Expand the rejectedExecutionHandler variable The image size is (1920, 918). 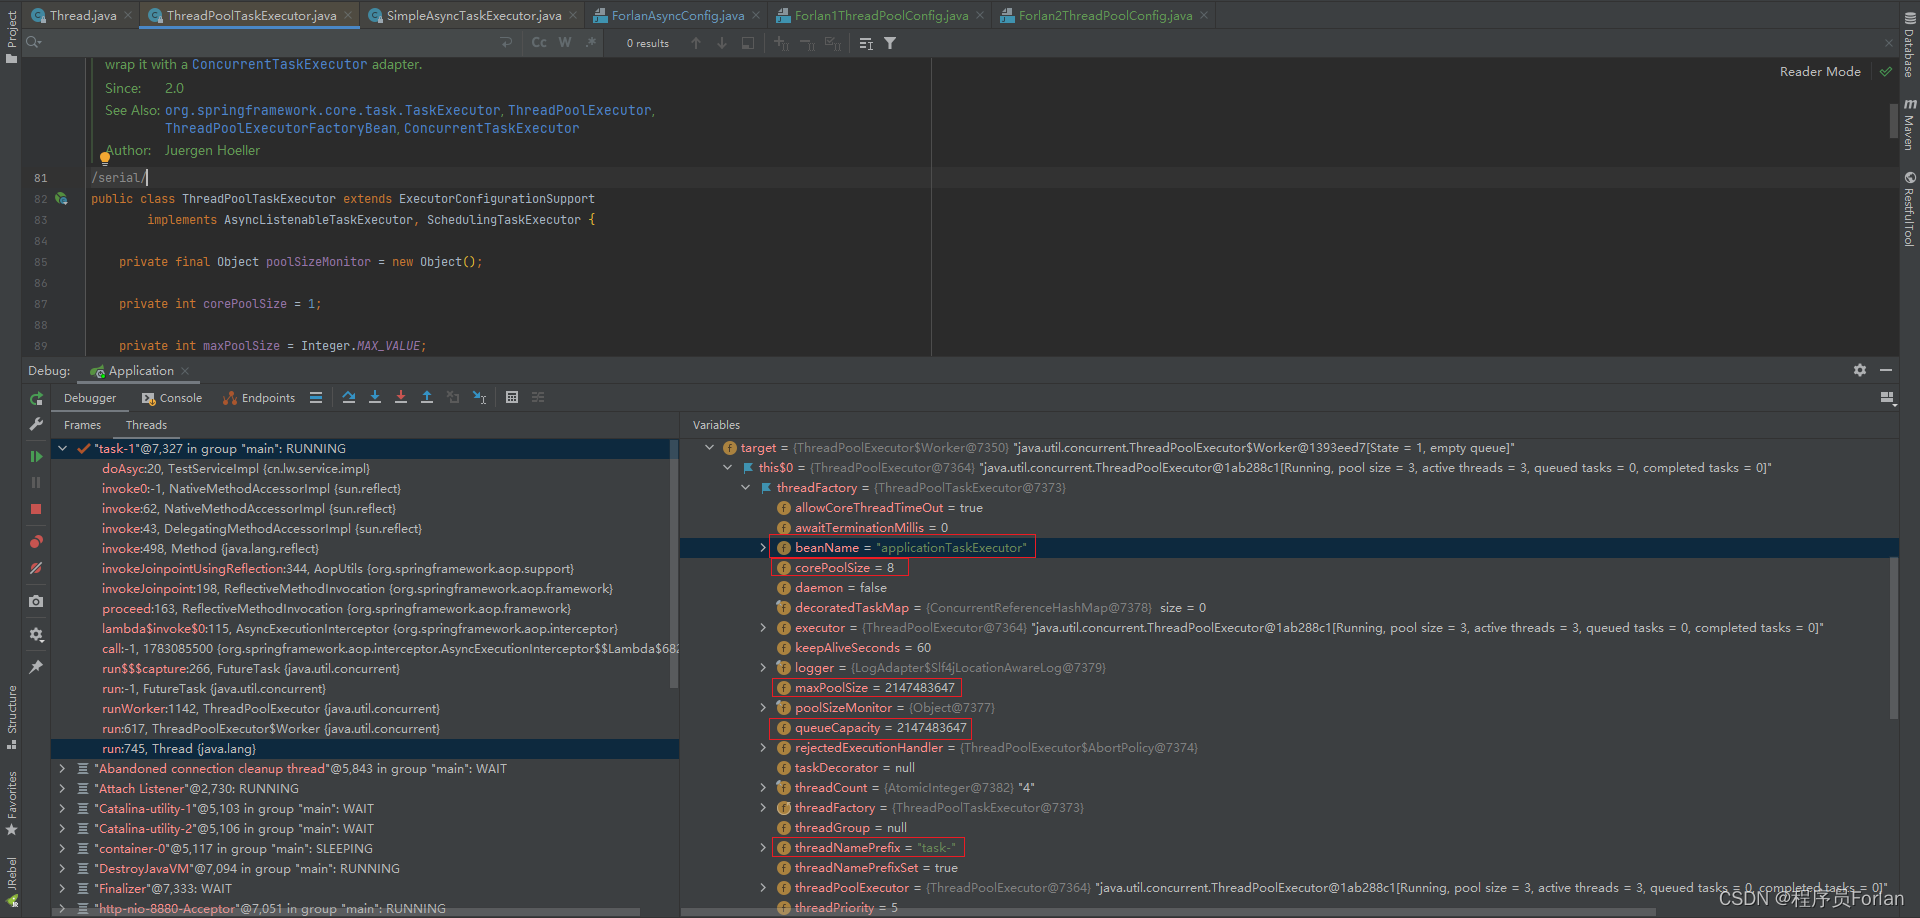pyautogui.click(x=763, y=748)
